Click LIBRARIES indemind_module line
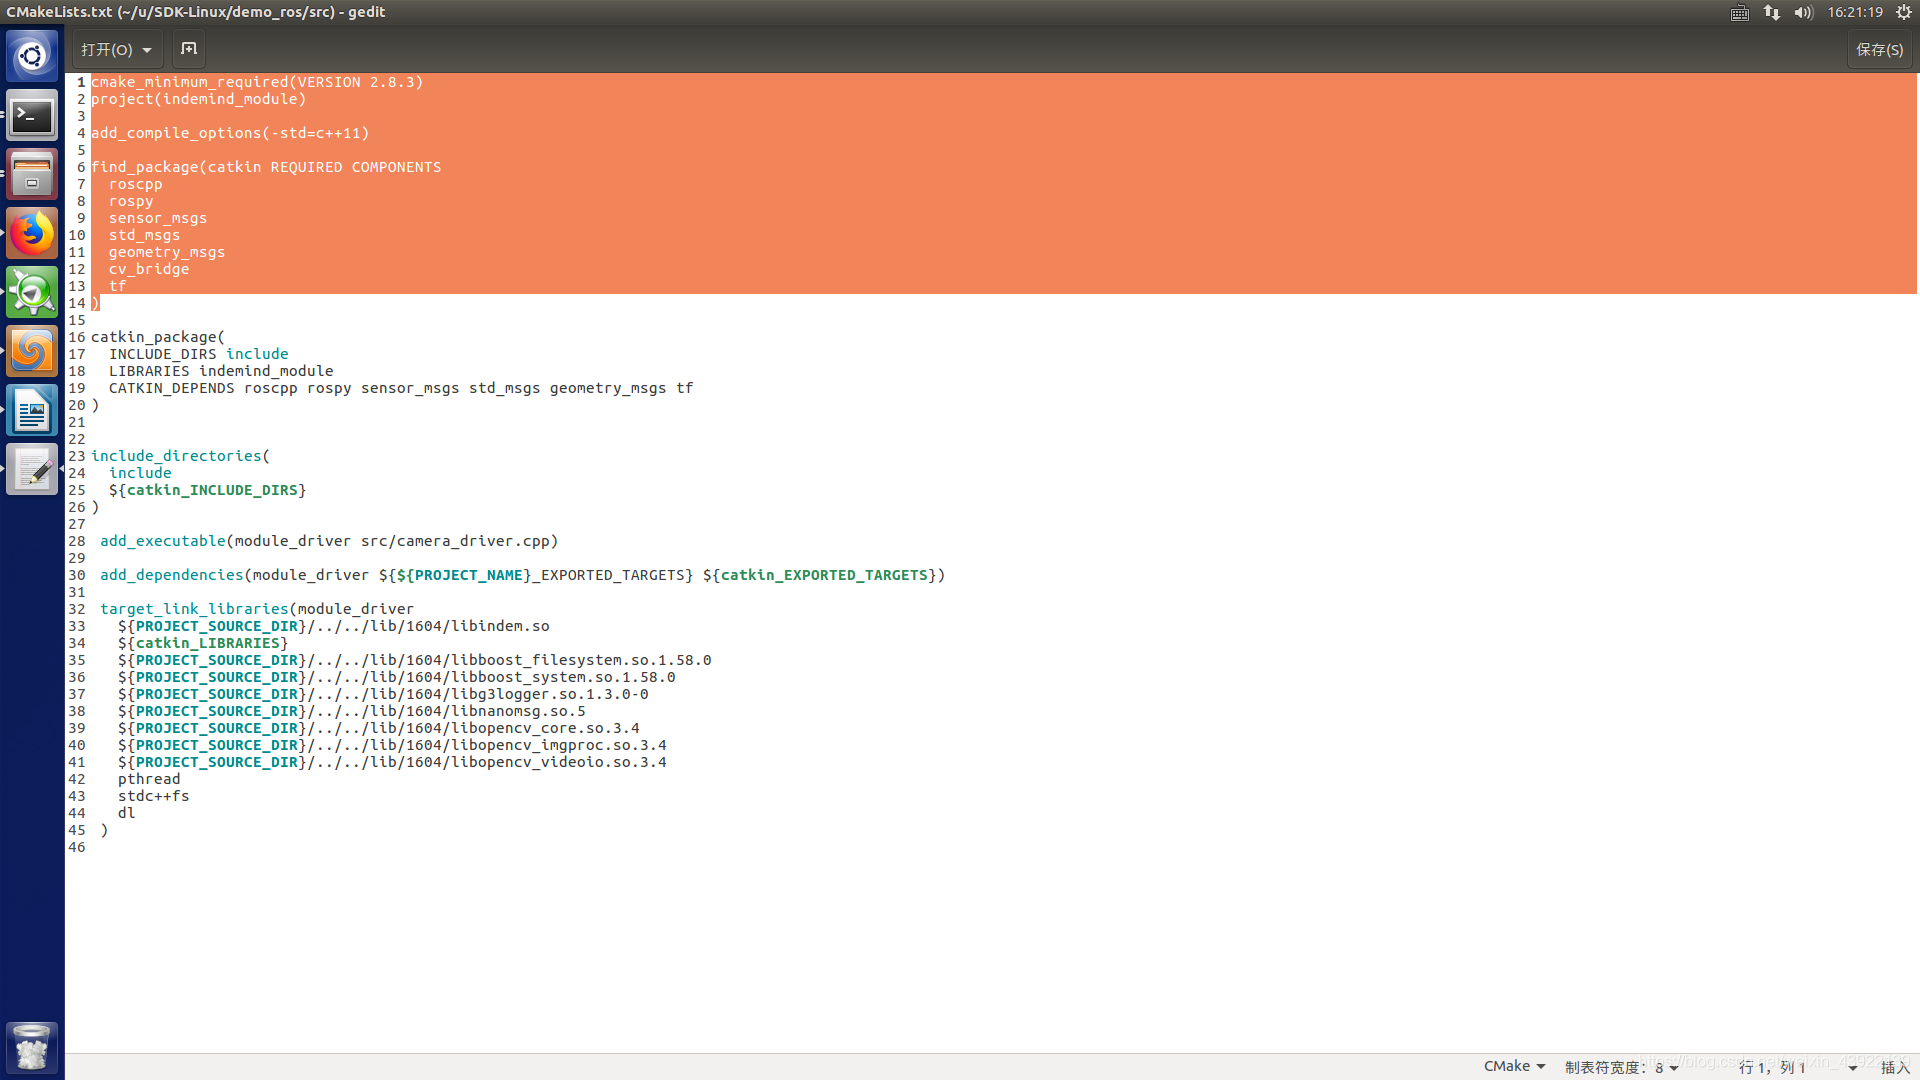 (x=221, y=371)
